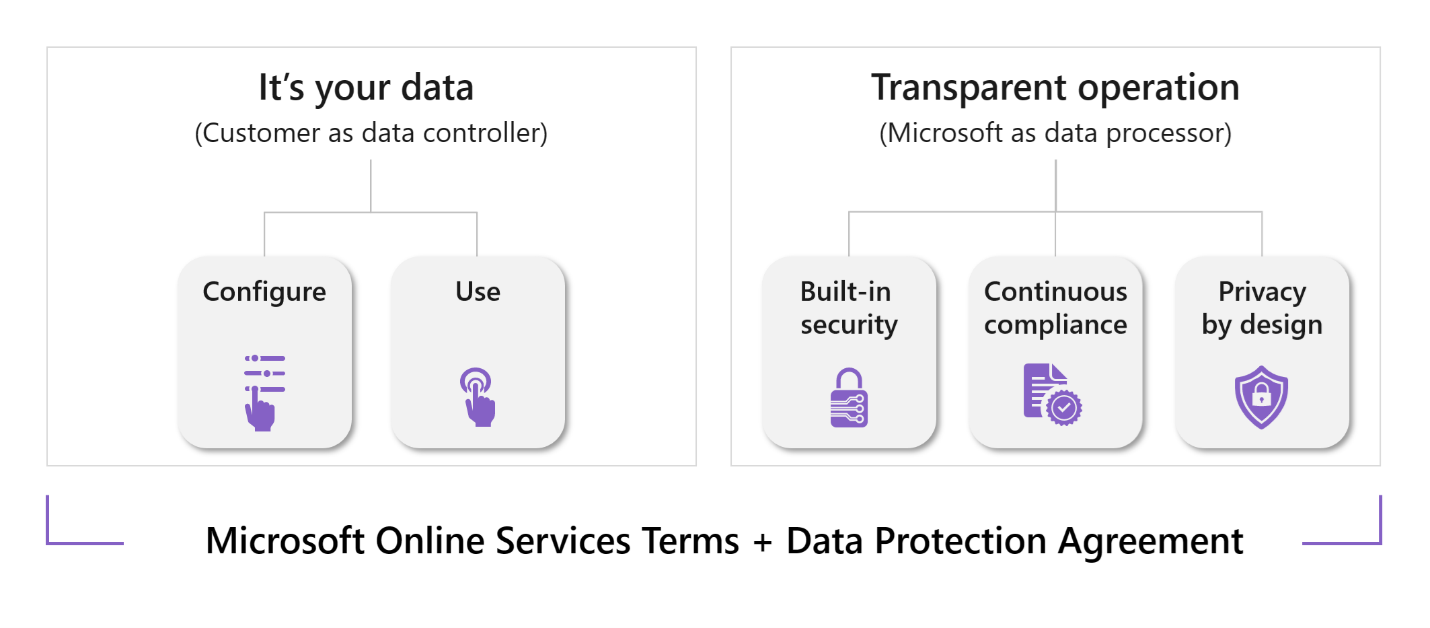Click the plus sign between agreement names
This screenshot has height=628, width=1430.
point(763,543)
